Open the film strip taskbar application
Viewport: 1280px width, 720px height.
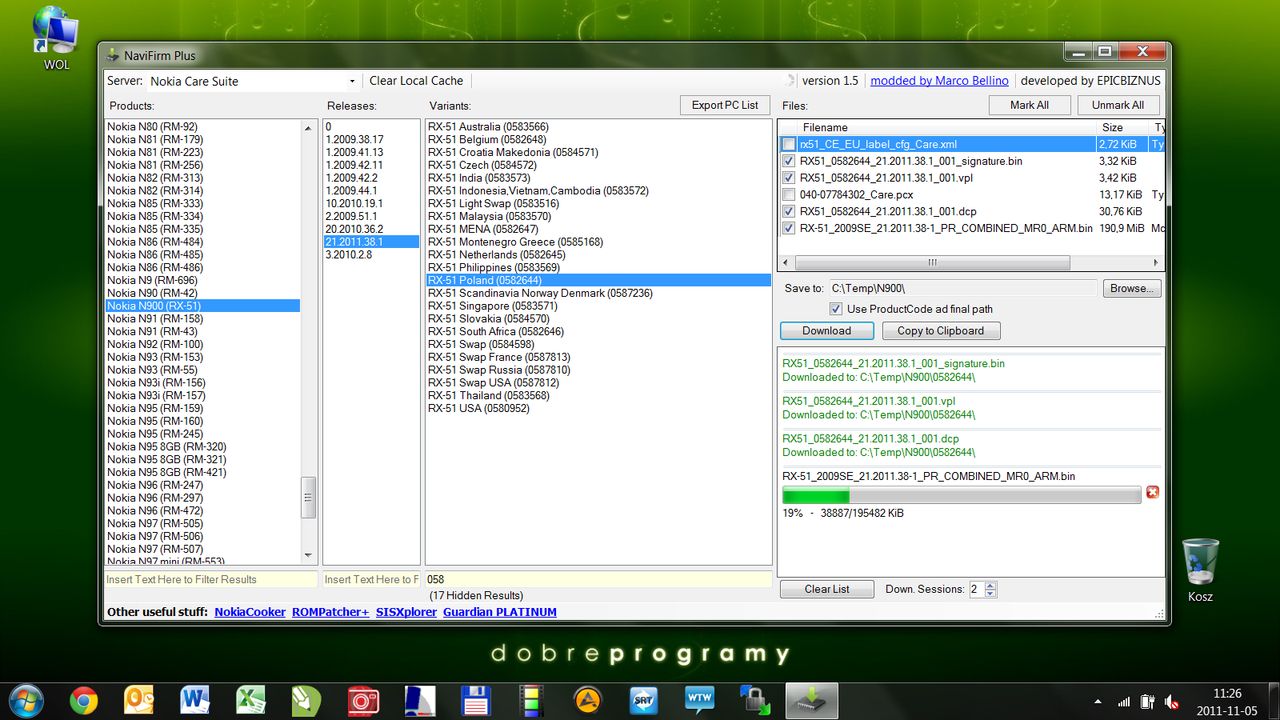(532, 701)
